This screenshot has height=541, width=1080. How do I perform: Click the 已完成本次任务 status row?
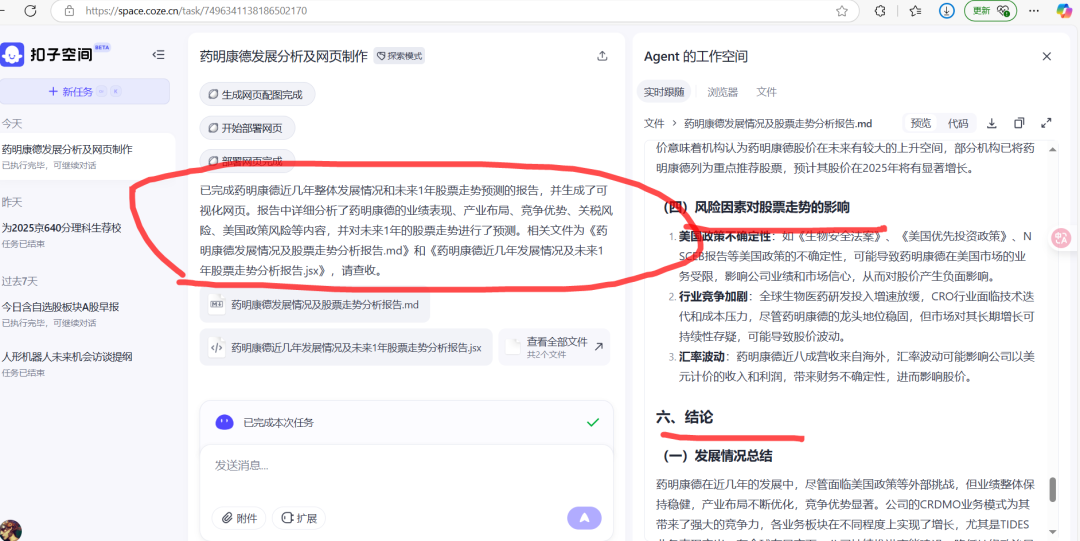pos(406,422)
